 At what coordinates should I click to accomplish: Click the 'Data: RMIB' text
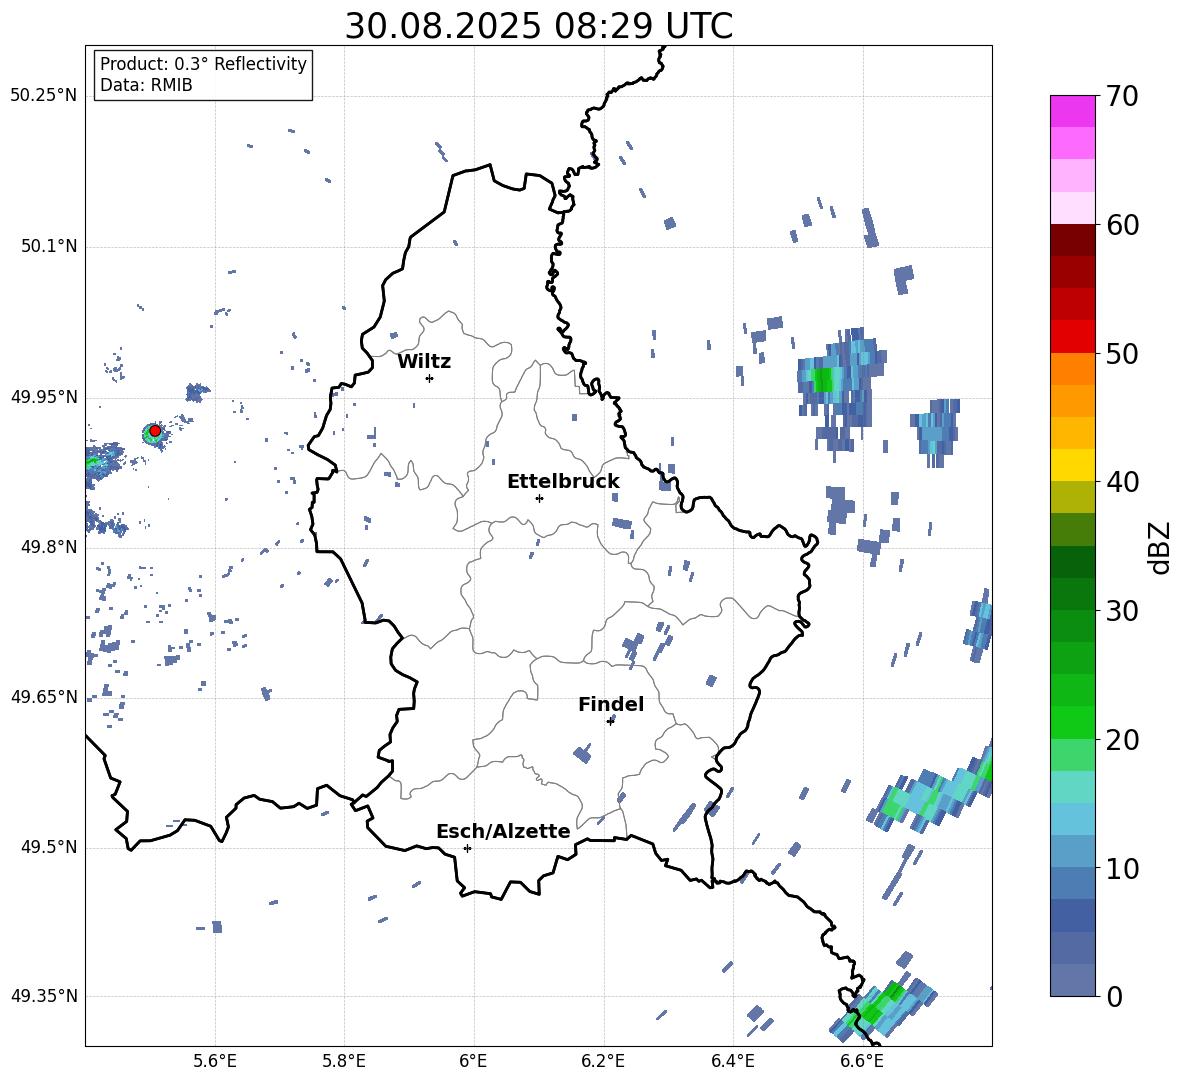[x=146, y=85]
